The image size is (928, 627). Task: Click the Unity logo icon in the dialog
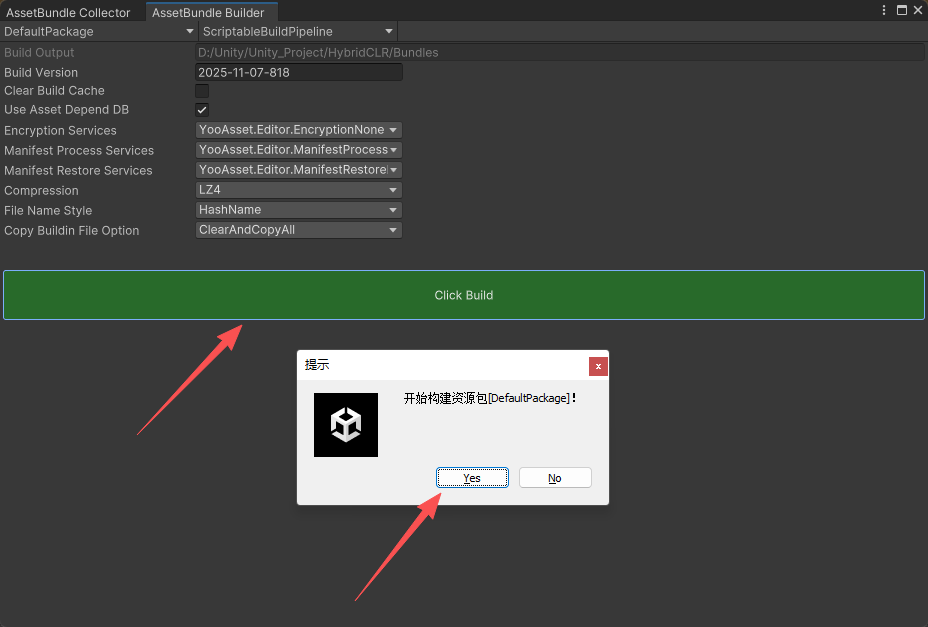[346, 425]
